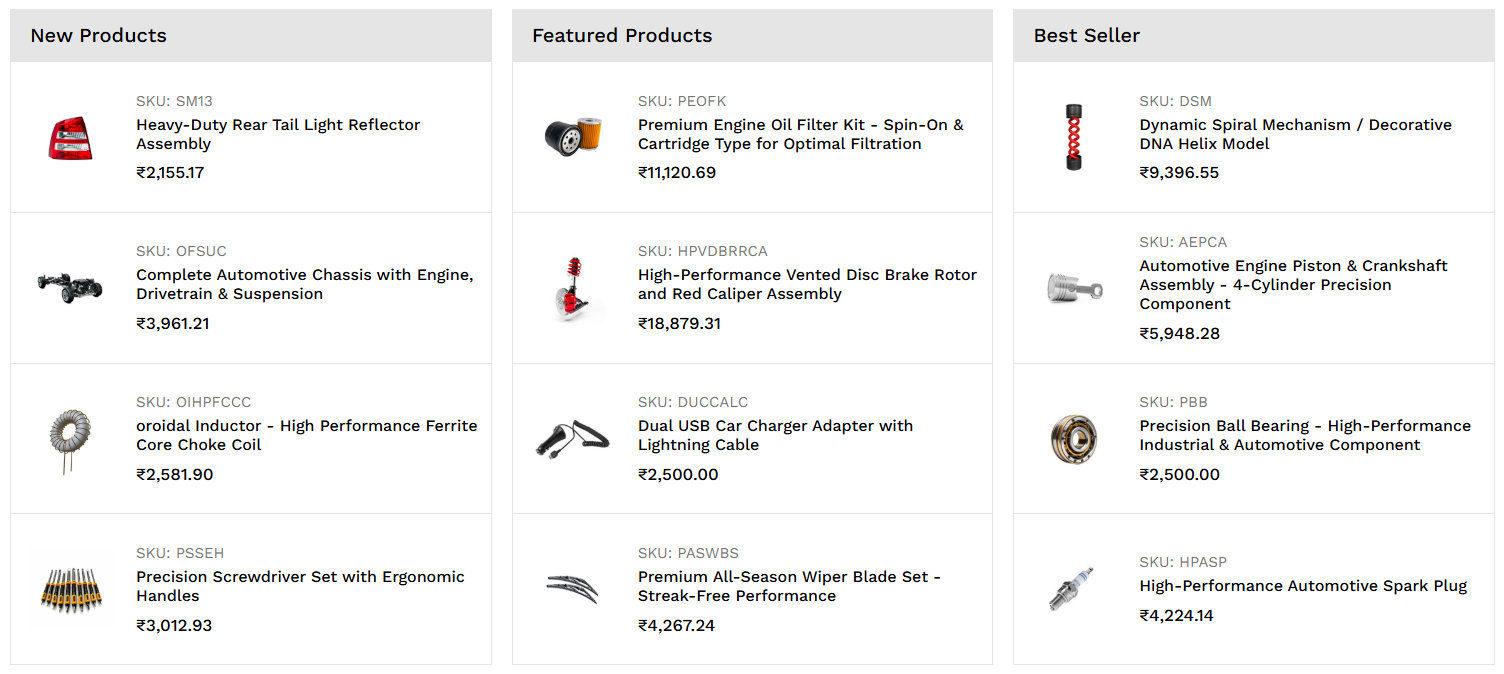Click the Best Seller section header

coord(1086,36)
